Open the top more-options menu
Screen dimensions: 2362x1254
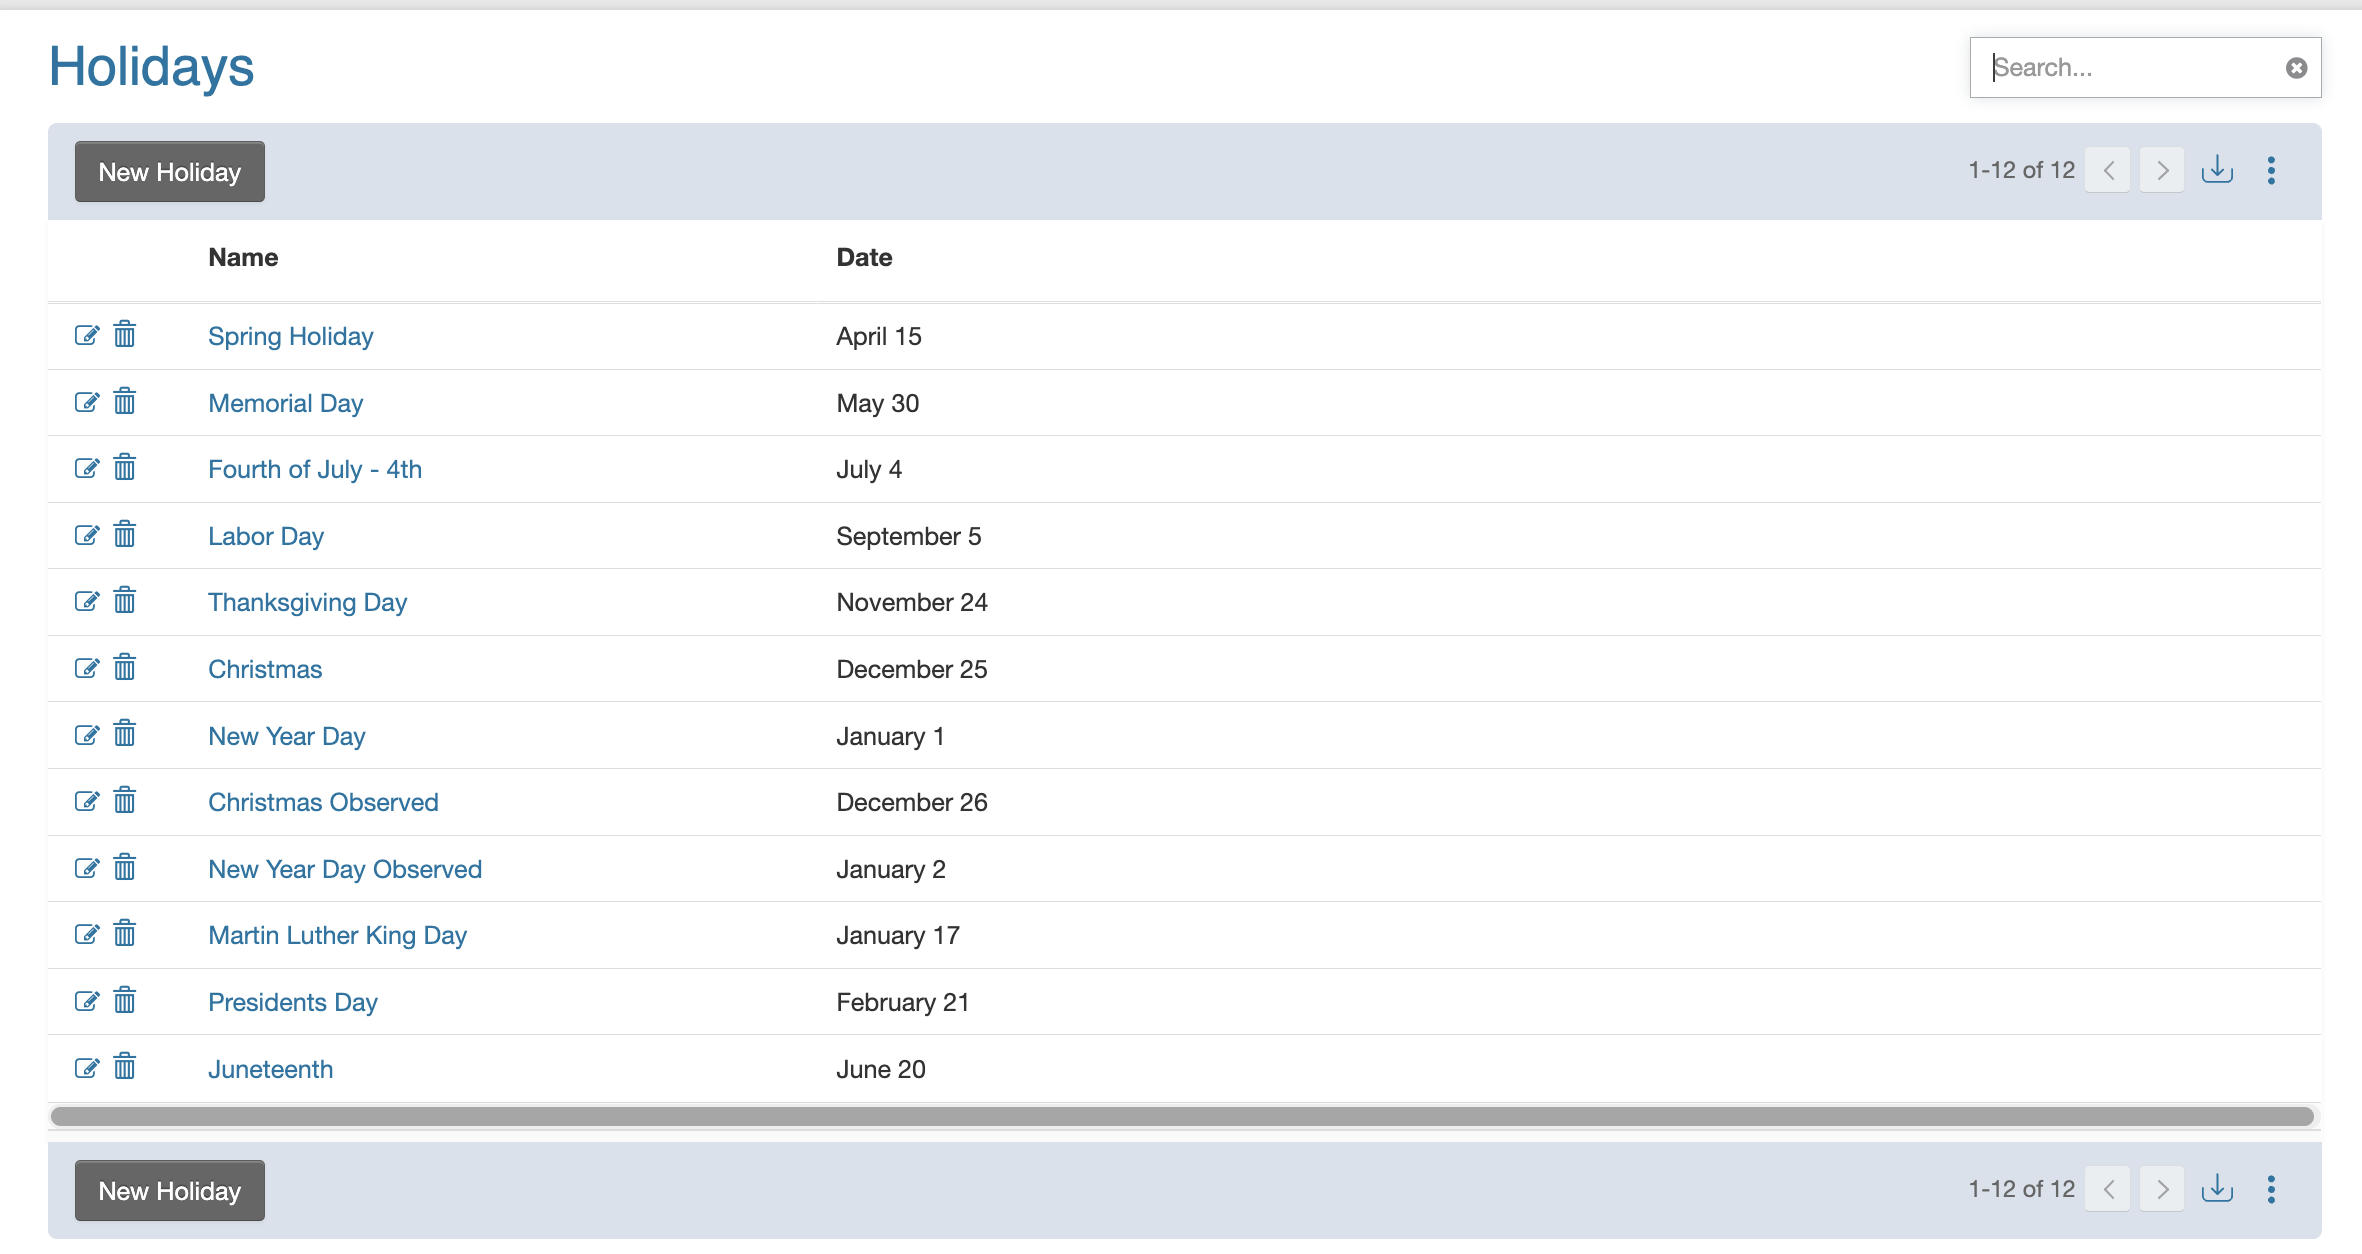[x=2271, y=171]
